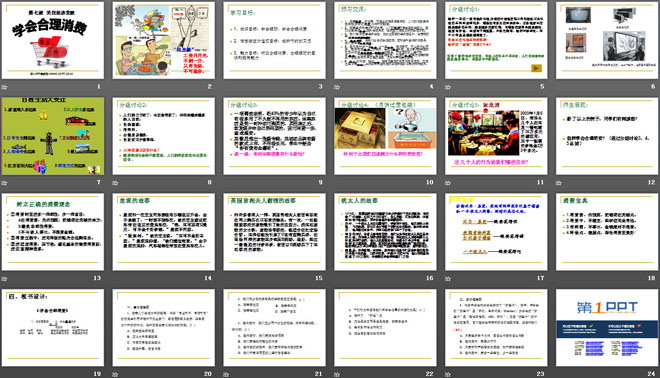Click slide number label 18
Screen dimensions: 660x378
pos(651,278)
